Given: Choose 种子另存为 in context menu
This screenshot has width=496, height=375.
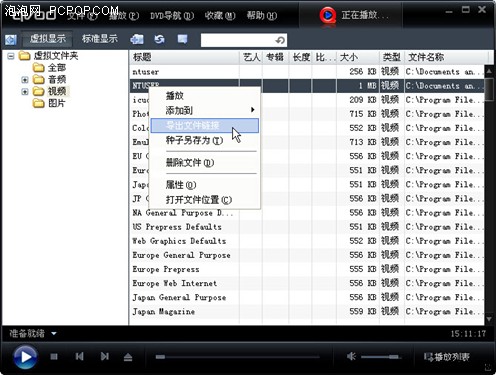Looking at the screenshot, I should pyautogui.click(x=204, y=140).
